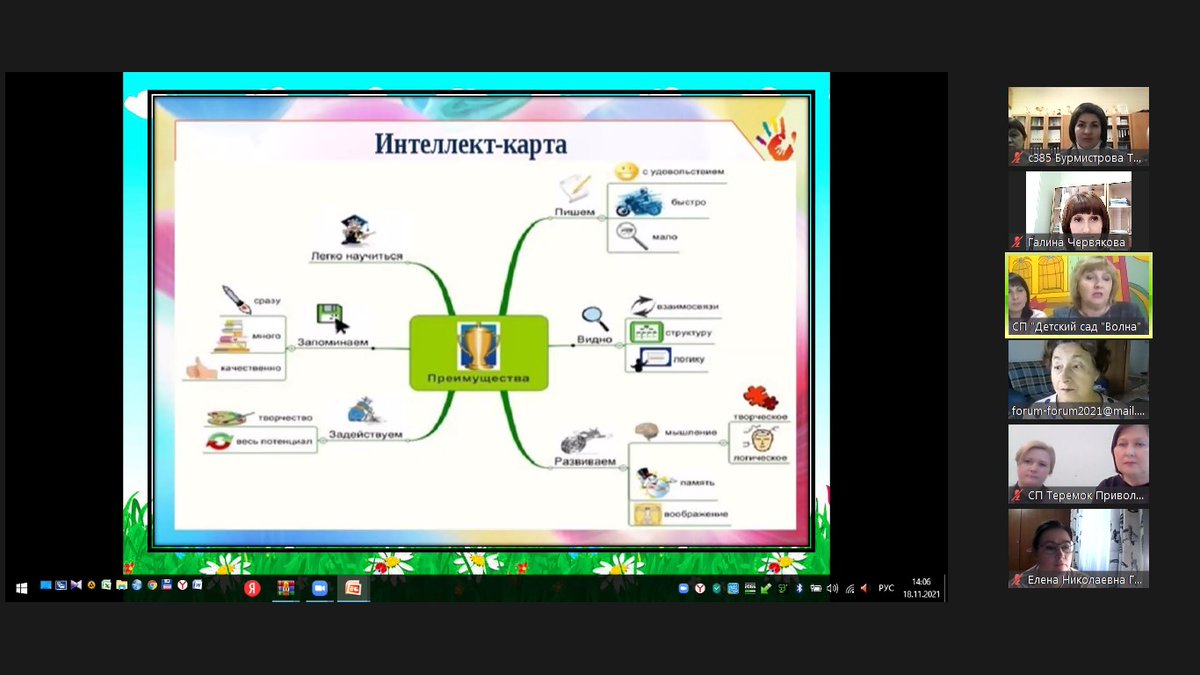
Task: Click the Видно branch label
Action: [x=594, y=340]
